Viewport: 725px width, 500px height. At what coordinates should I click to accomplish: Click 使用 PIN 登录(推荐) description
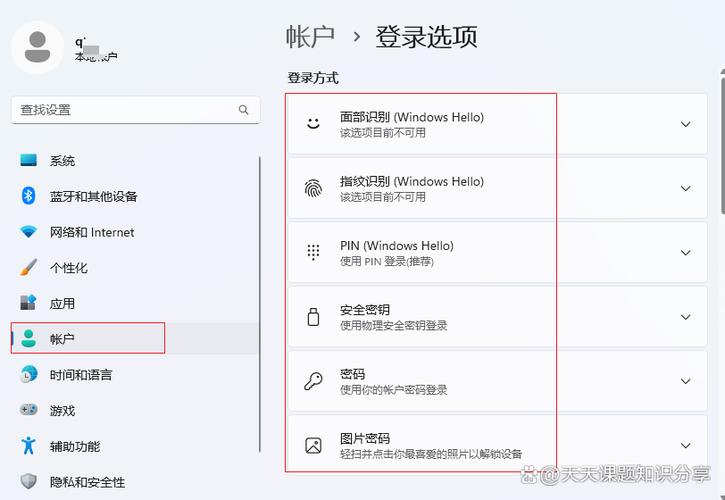[x=387, y=261]
